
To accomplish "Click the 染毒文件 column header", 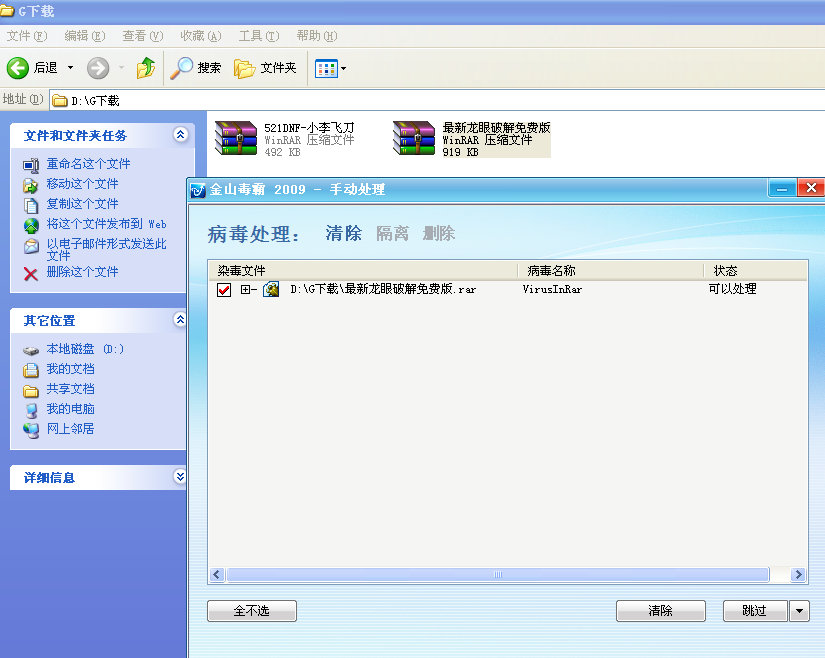I will pyautogui.click(x=363, y=271).
